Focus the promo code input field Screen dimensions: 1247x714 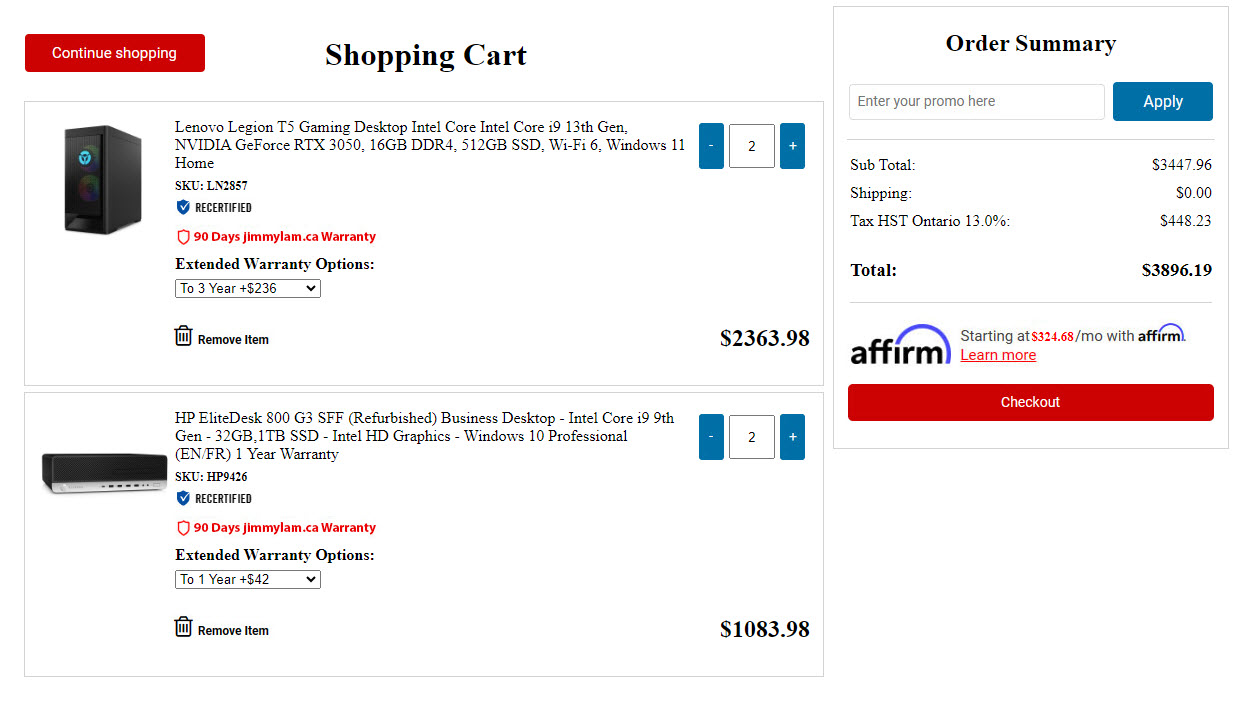coord(976,101)
